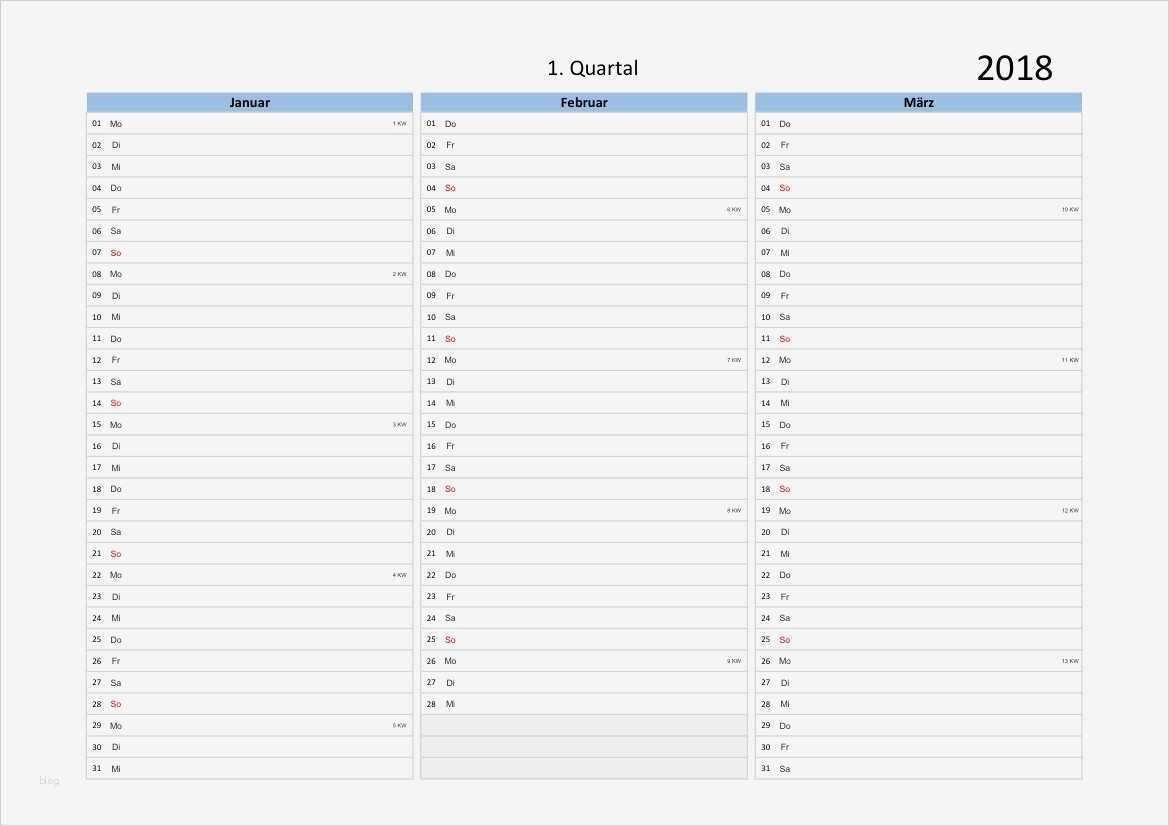
Task: Select the 18 So row in März
Action: (x=918, y=489)
